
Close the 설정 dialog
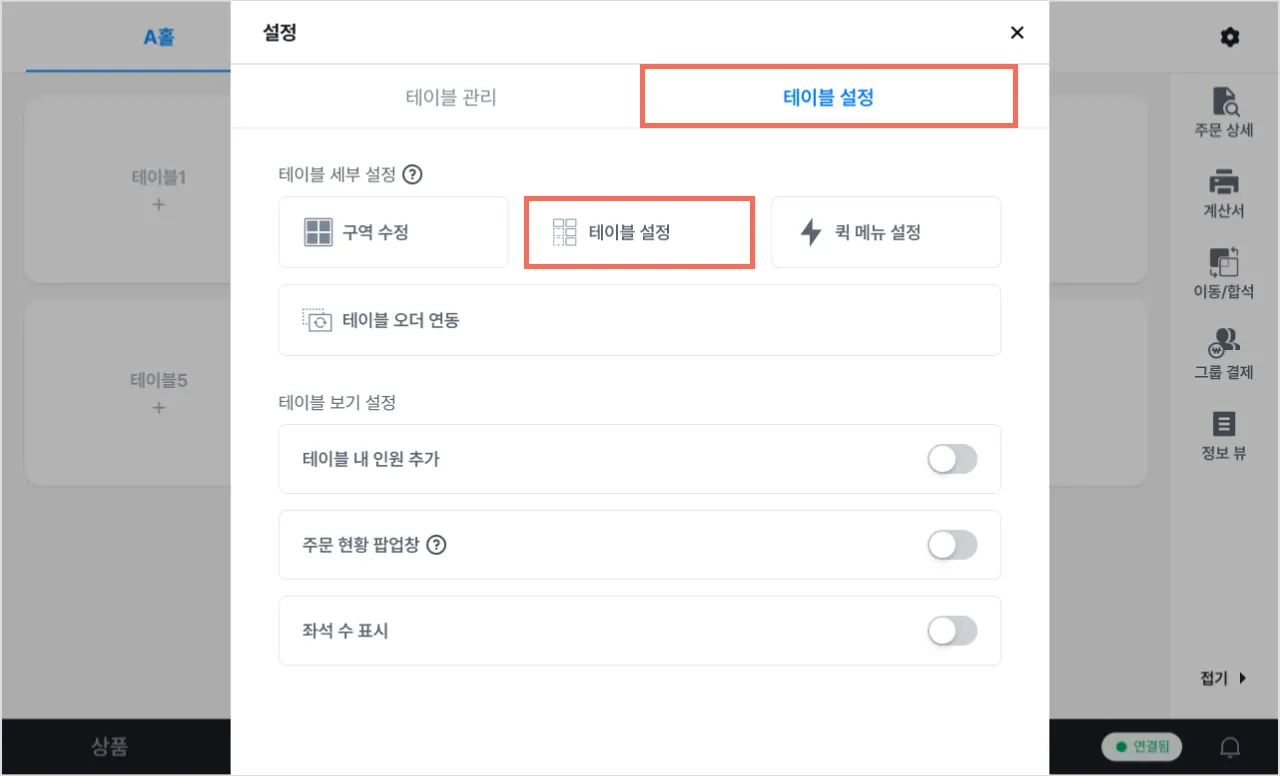point(1017,33)
